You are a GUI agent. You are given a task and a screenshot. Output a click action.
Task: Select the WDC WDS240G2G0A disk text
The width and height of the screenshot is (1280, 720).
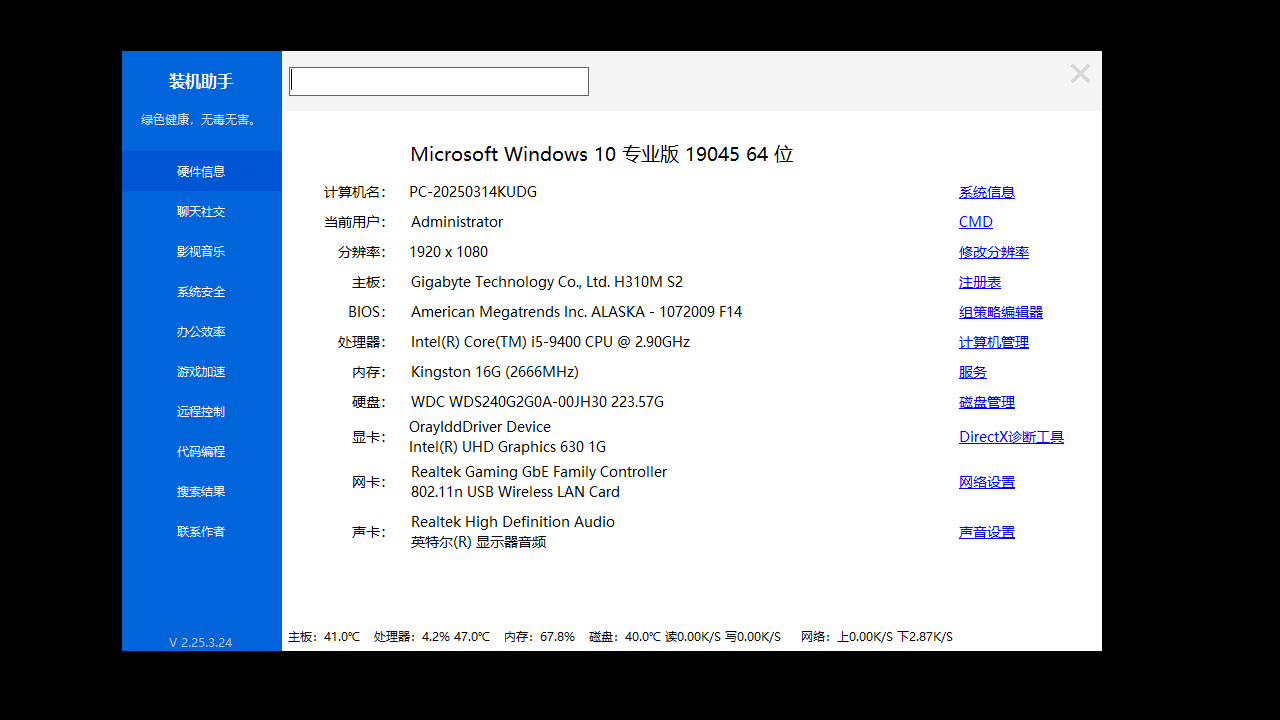coord(537,402)
